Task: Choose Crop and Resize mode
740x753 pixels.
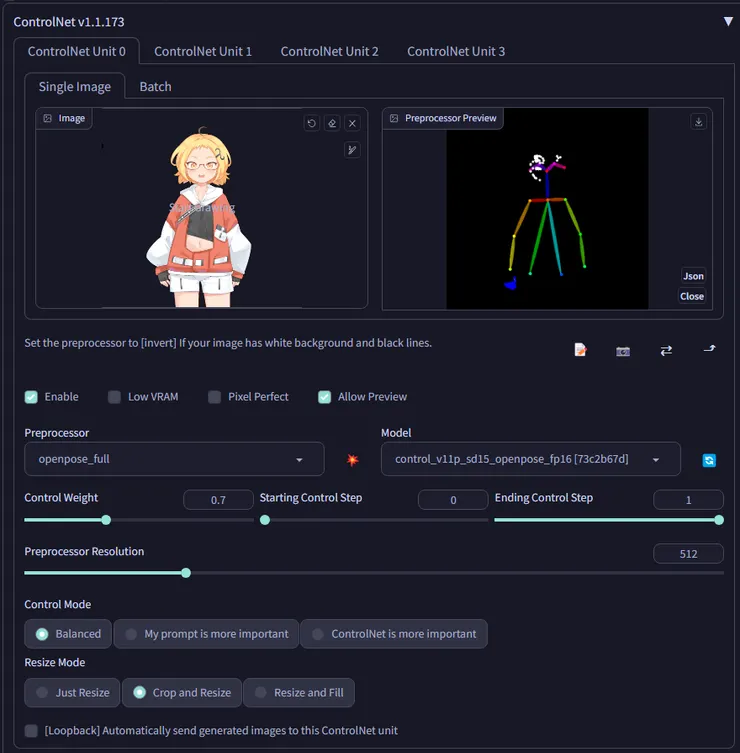Action: tap(182, 692)
